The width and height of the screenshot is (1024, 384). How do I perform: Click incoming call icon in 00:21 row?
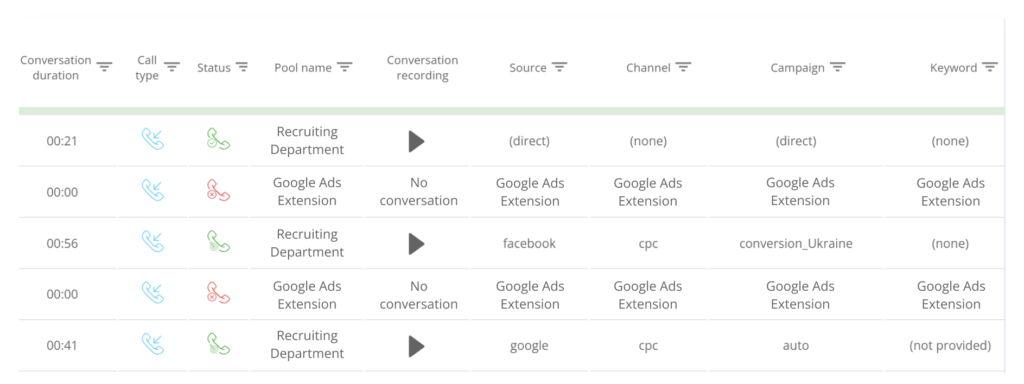tap(153, 139)
